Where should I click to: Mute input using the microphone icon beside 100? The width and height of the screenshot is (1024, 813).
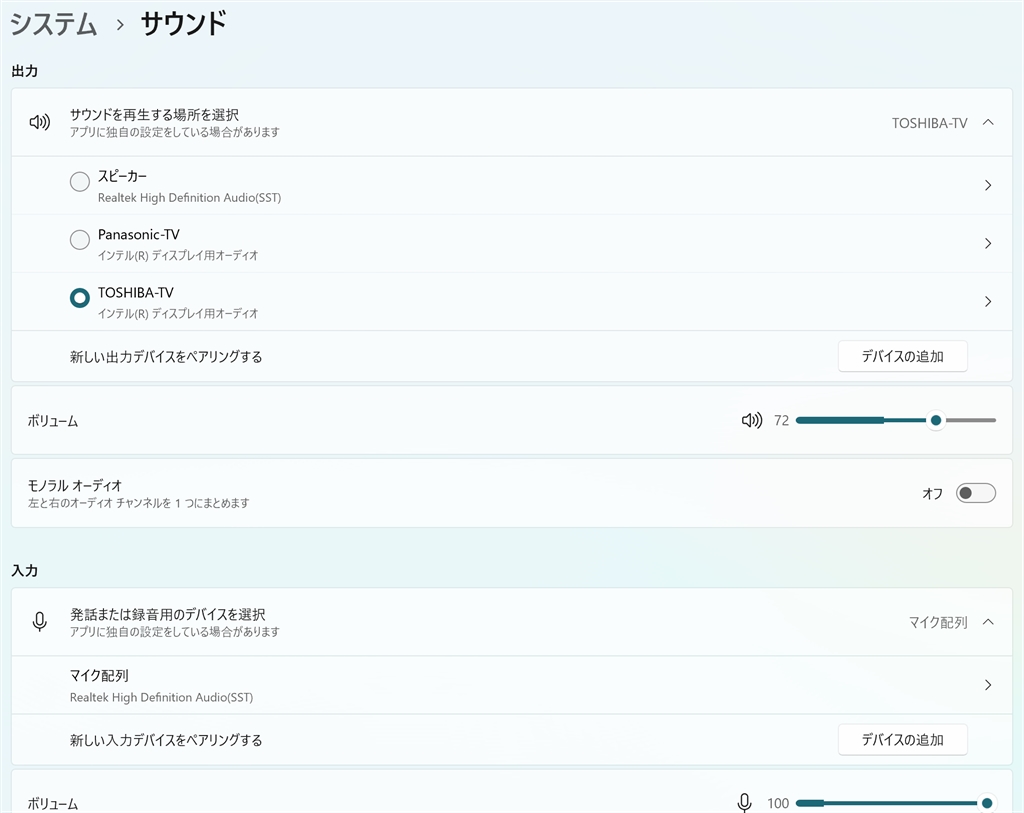(744, 803)
